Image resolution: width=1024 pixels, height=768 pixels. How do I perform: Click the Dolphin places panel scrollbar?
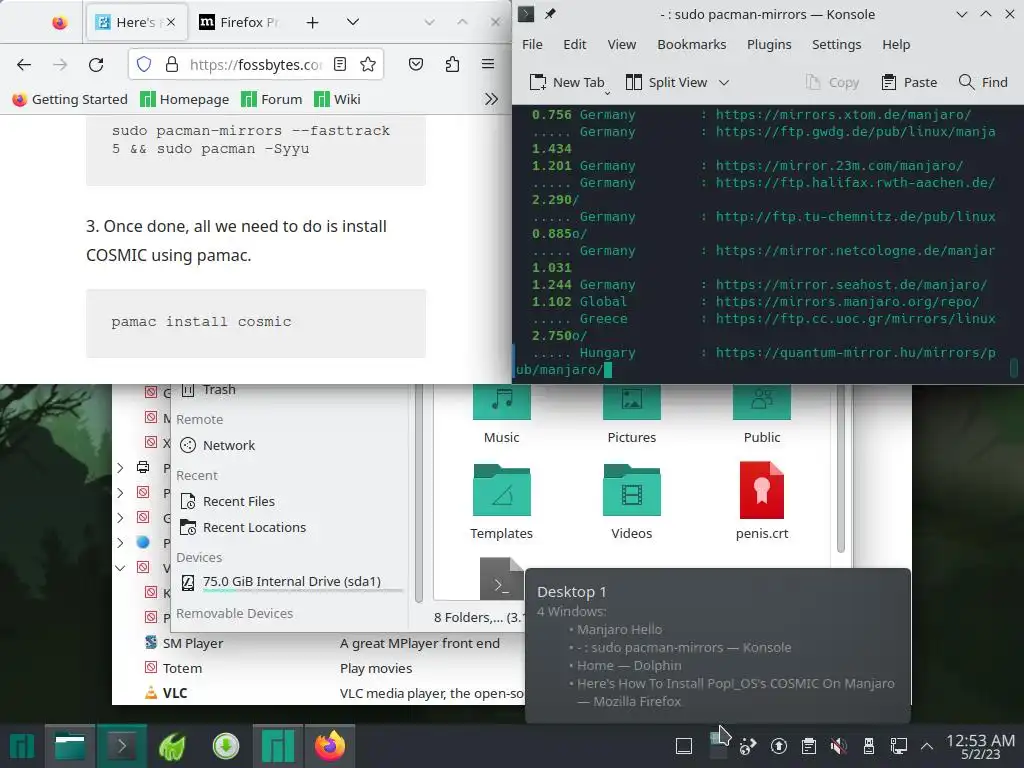(419, 493)
